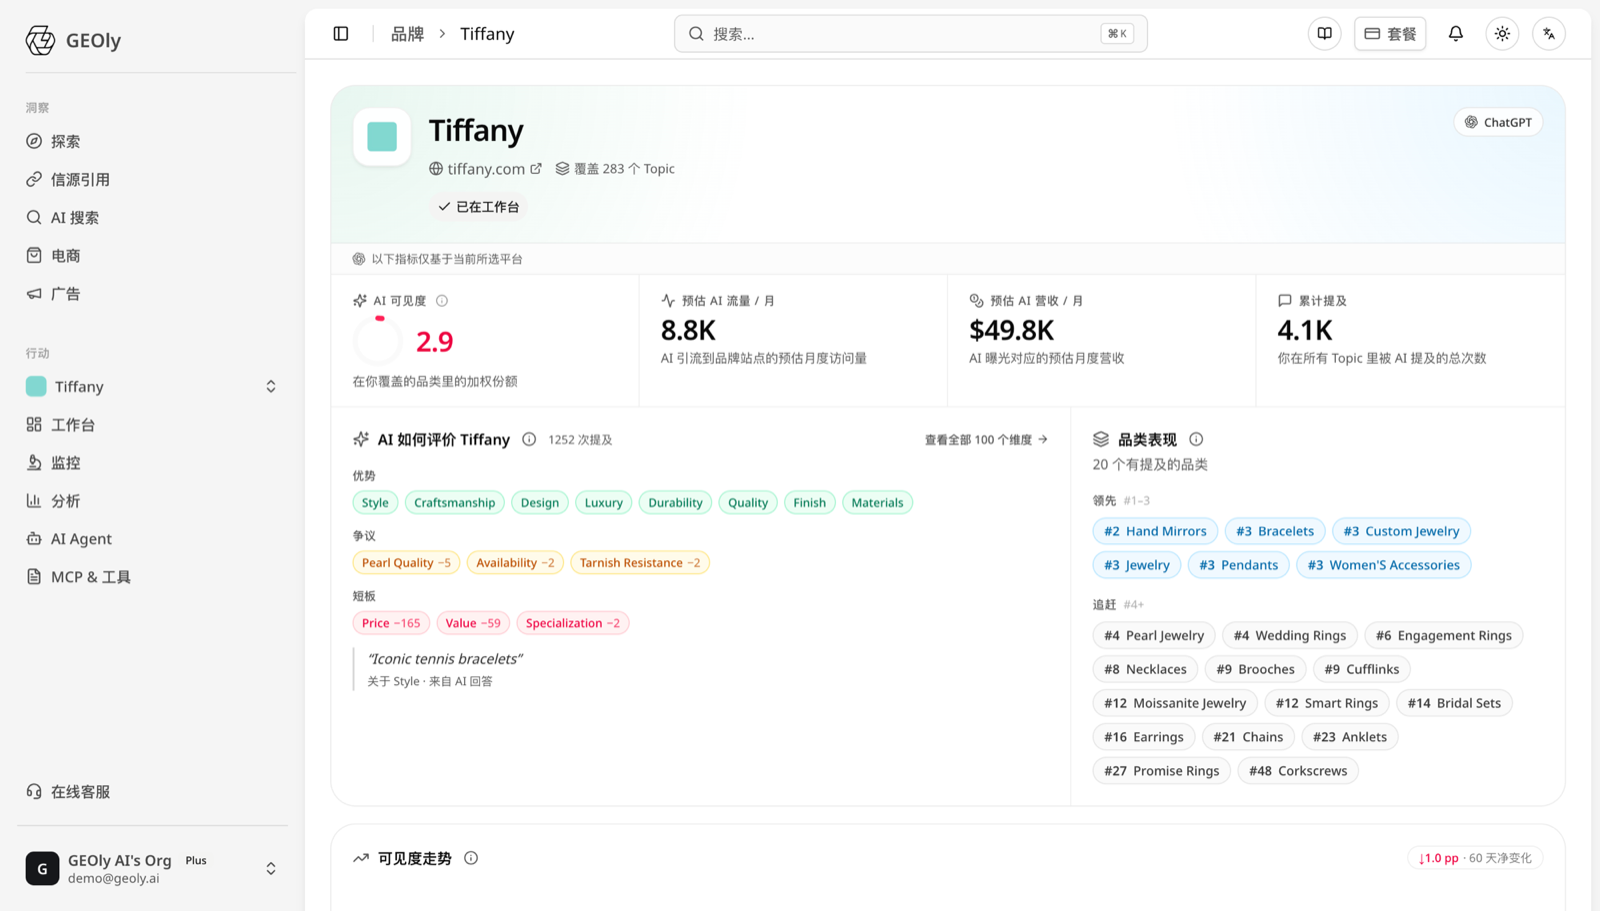1600x911 pixels.
Task: Select the Quality strength tag
Action: point(748,503)
